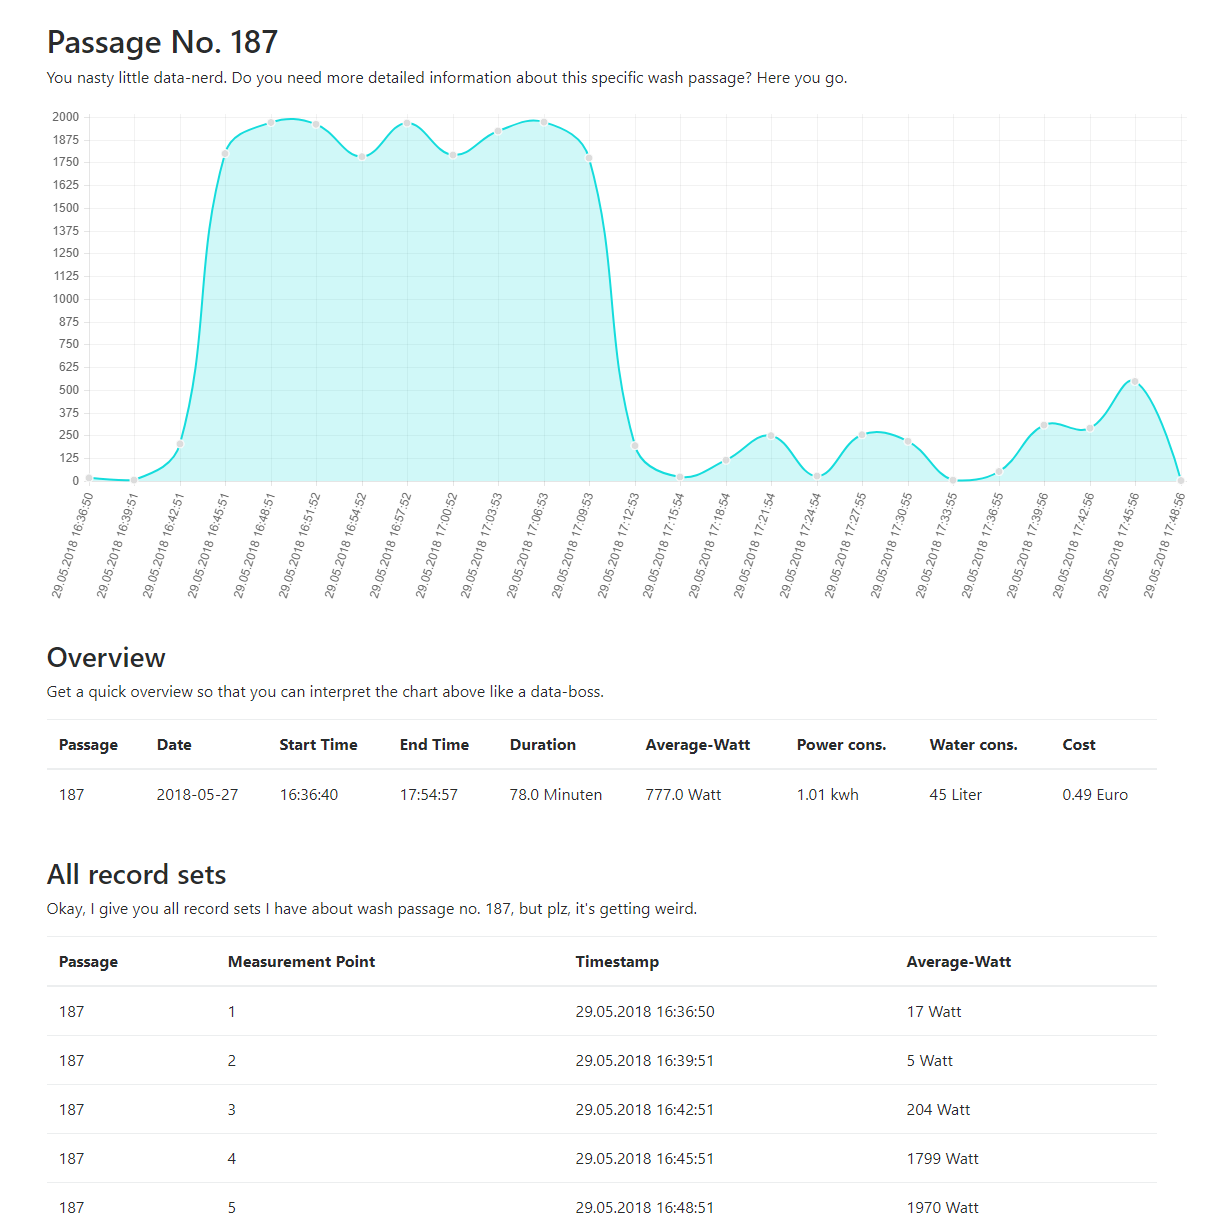The image size is (1226, 1226).
Task: Click the 0.49 Euro cost value
Action: tap(1094, 795)
